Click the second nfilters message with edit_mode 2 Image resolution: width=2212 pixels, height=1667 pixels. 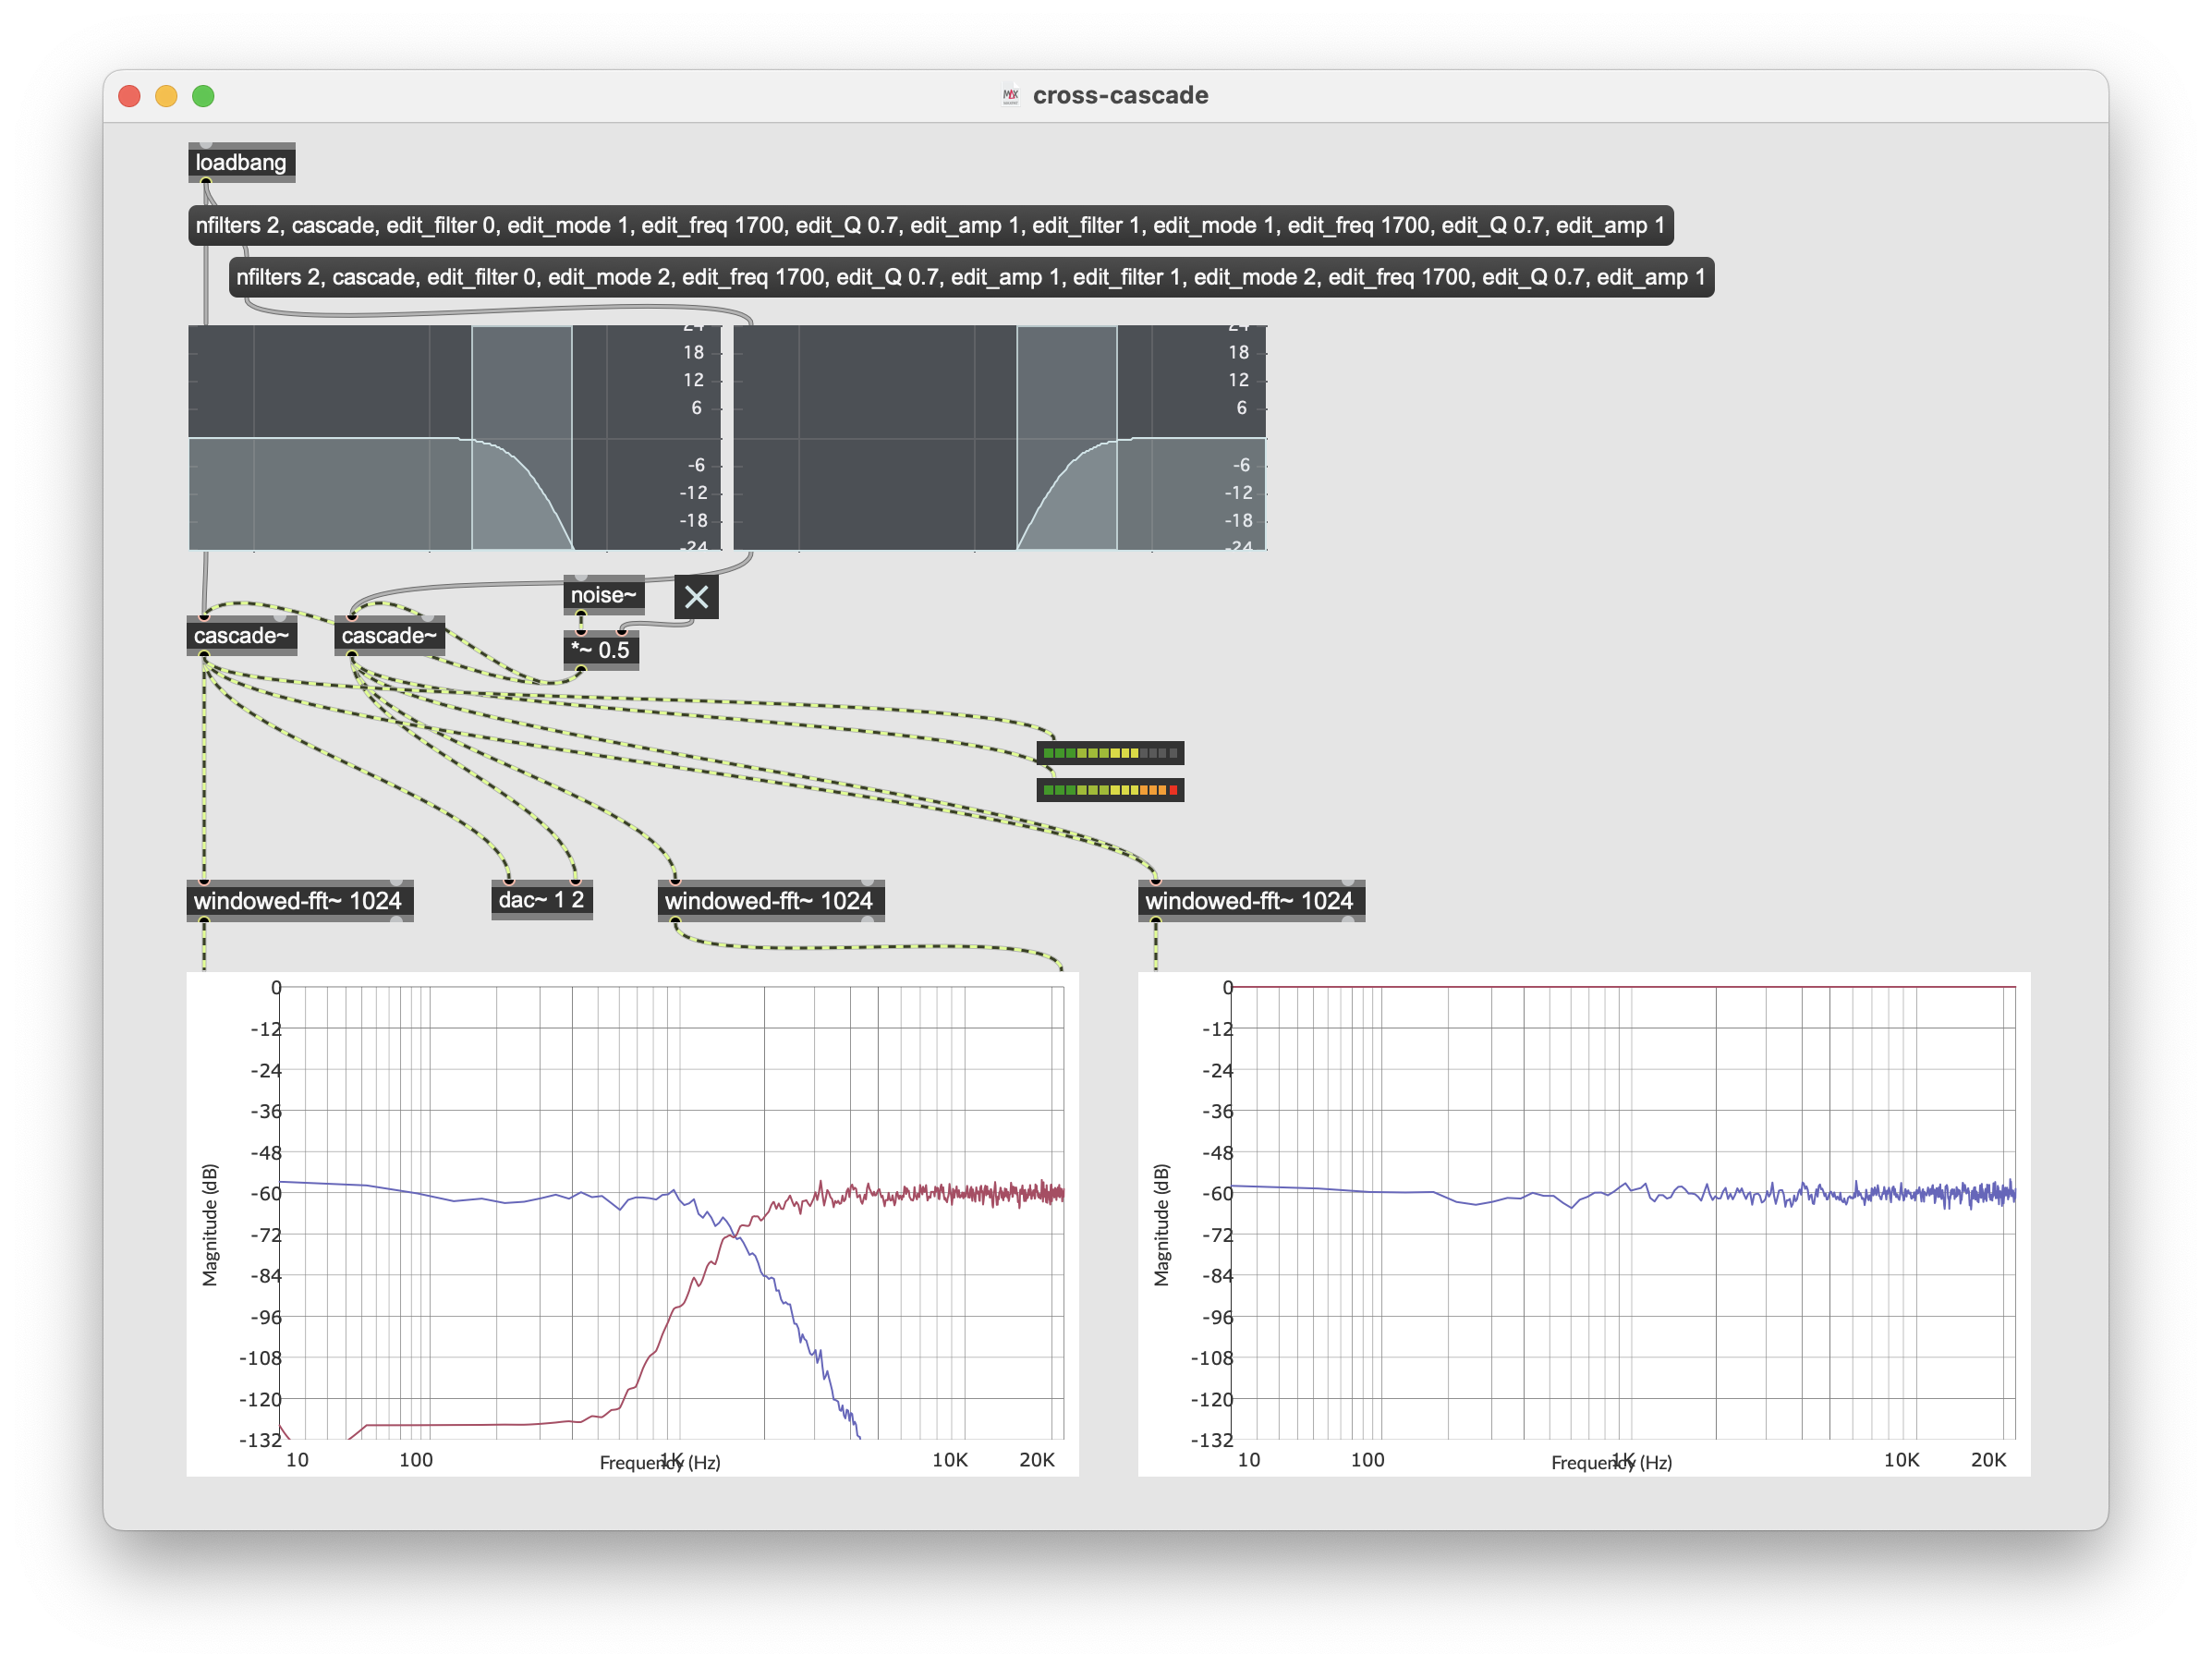click(x=971, y=277)
